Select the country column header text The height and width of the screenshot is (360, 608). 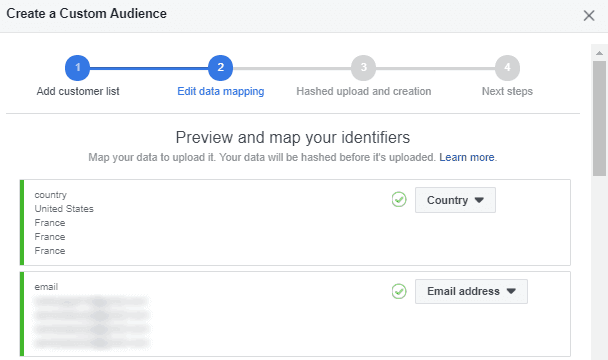tap(50, 195)
